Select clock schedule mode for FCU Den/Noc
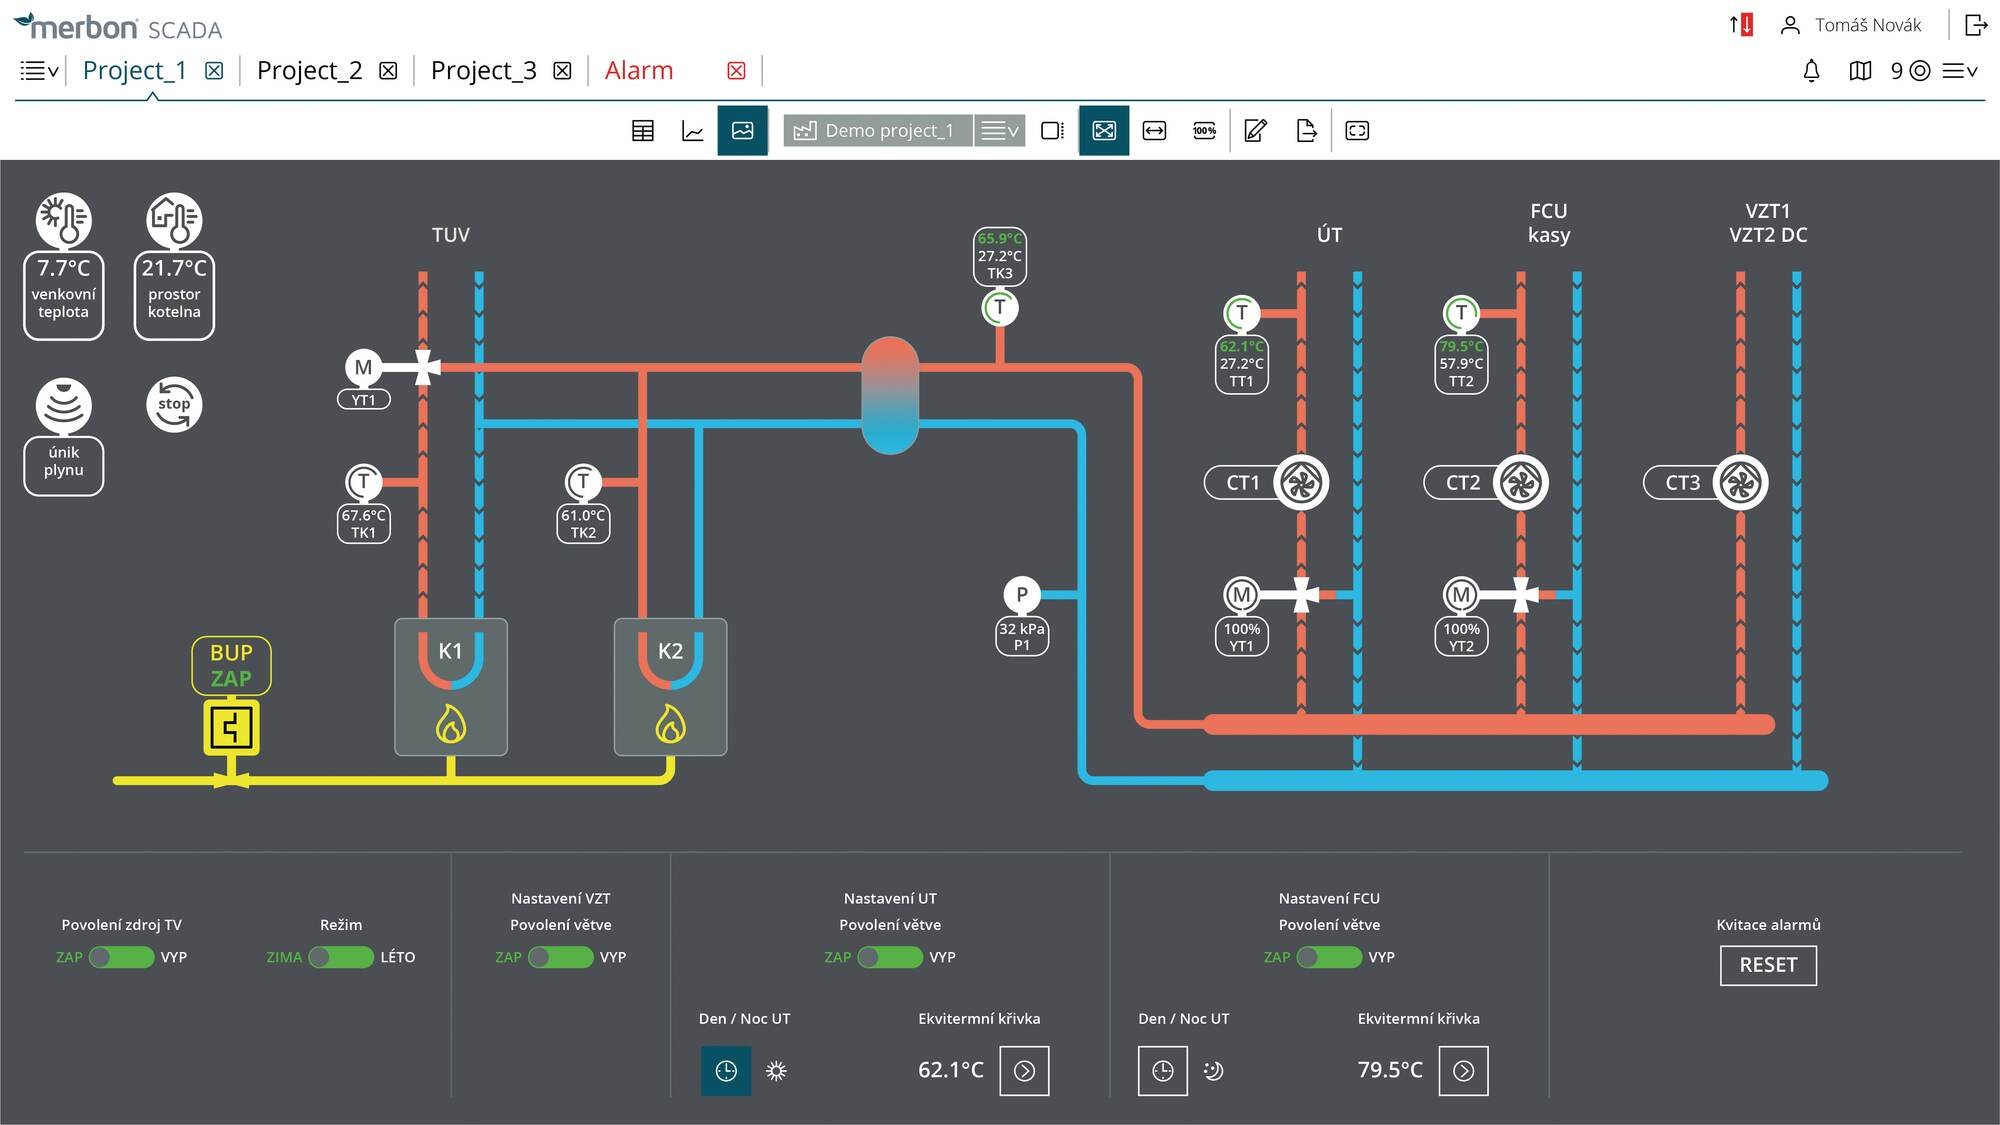Screen dimensions: 2000x1125 point(1163,1071)
